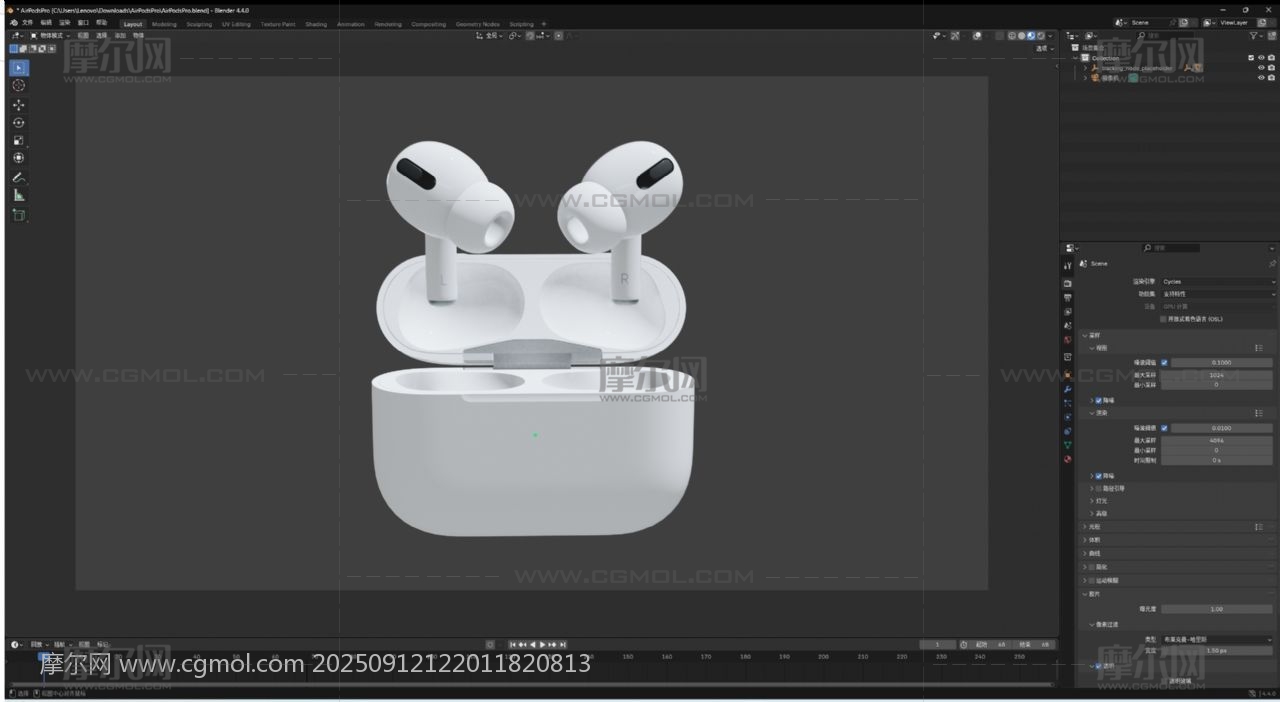The width and height of the screenshot is (1280, 702).
Task: Click the current frame number field
Action: (x=937, y=645)
